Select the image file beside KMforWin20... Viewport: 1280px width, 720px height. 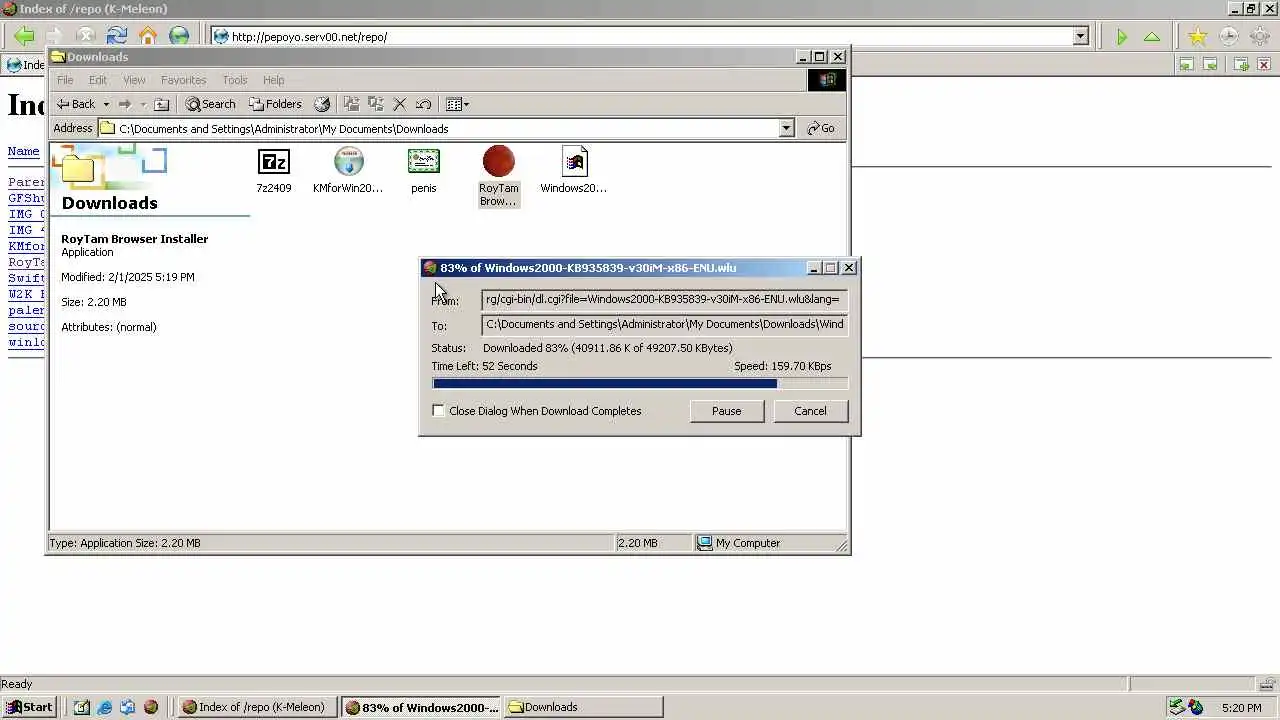[424, 170]
